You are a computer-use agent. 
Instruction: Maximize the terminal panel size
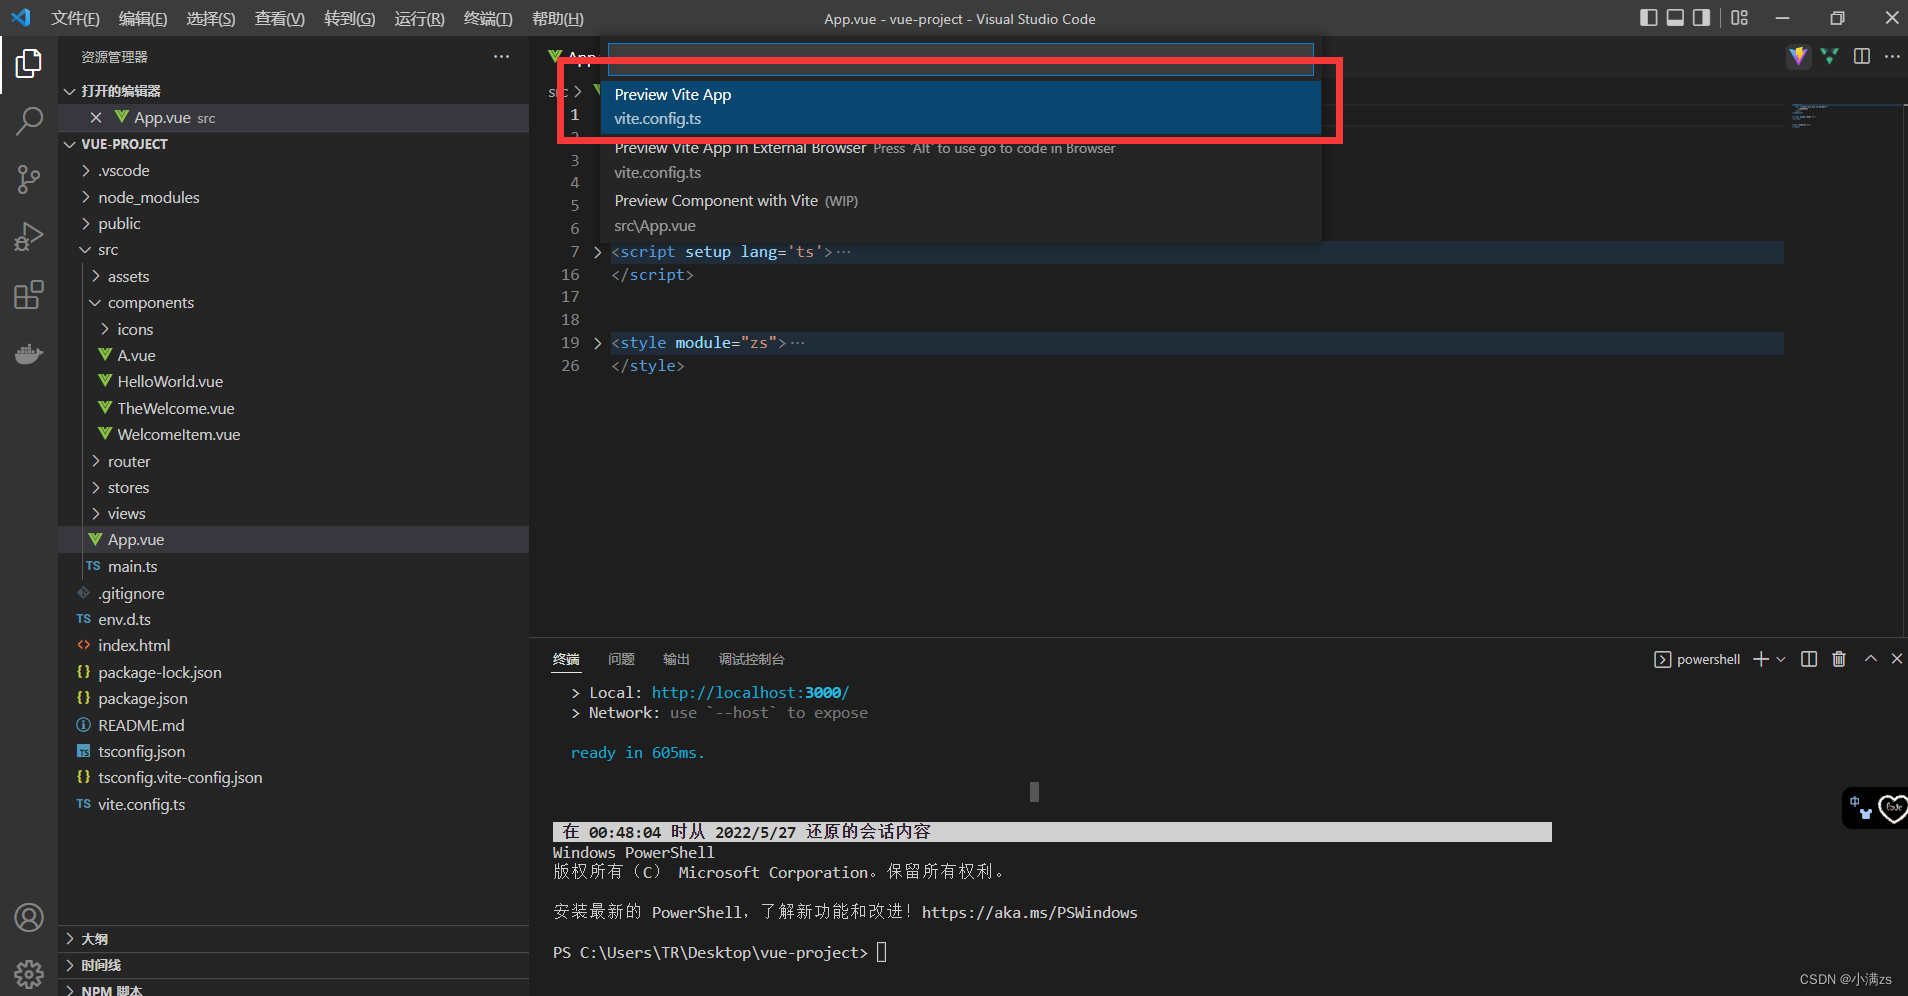tap(1870, 659)
